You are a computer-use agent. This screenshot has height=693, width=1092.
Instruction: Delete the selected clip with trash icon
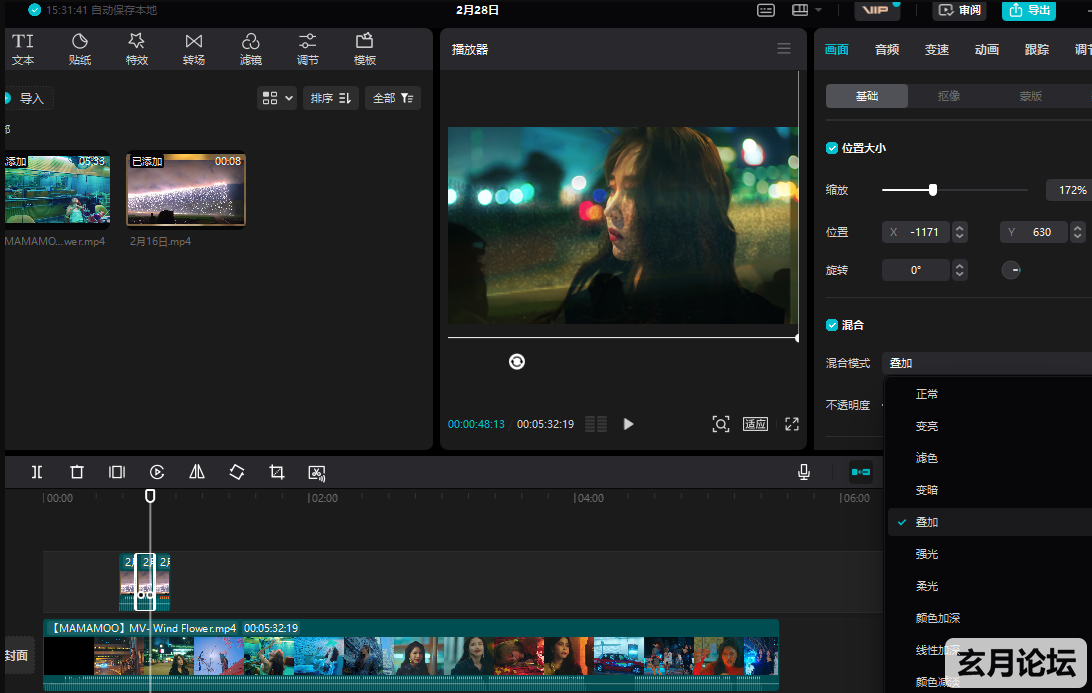coord(77,472)
